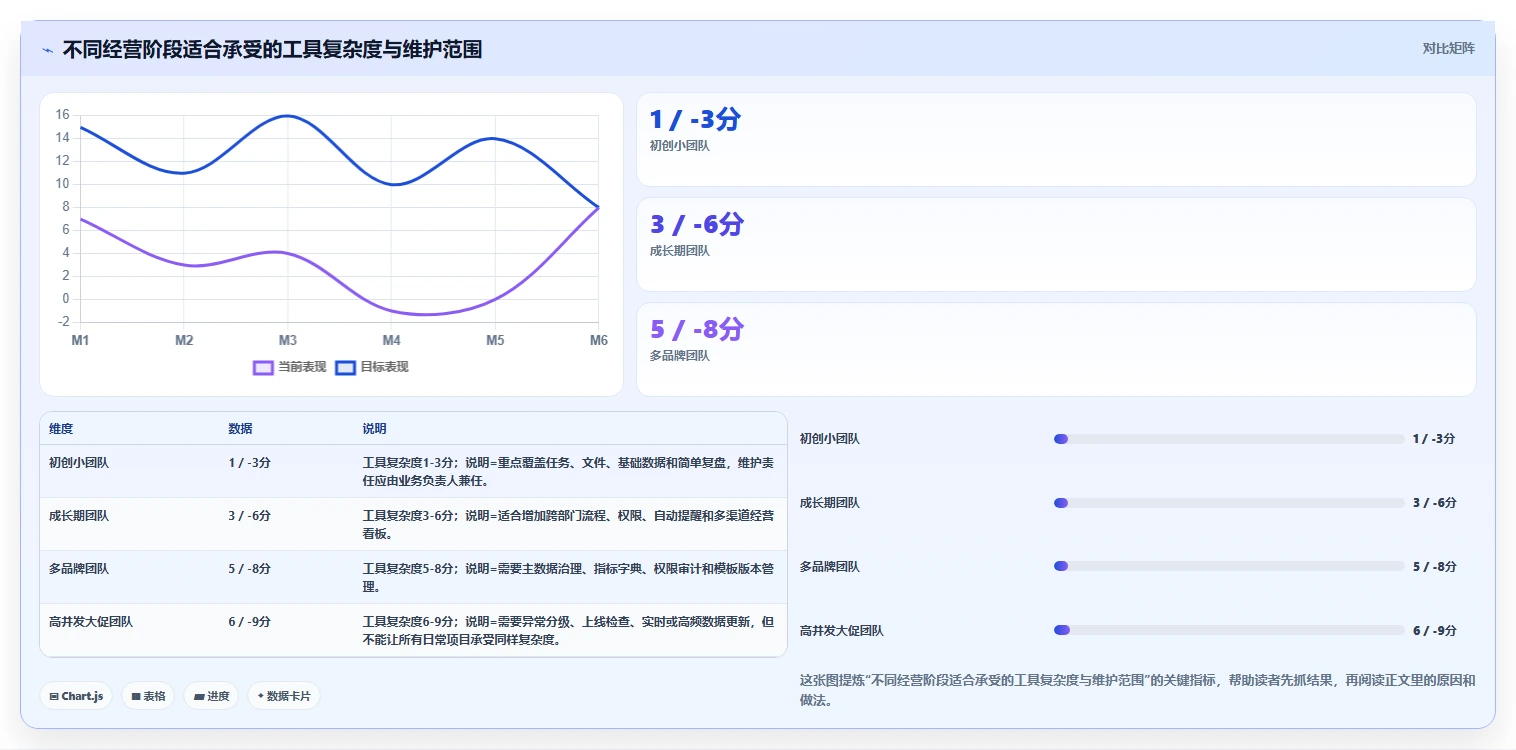Click the 工具复杂度5-8分 description cell

(568, 578)
